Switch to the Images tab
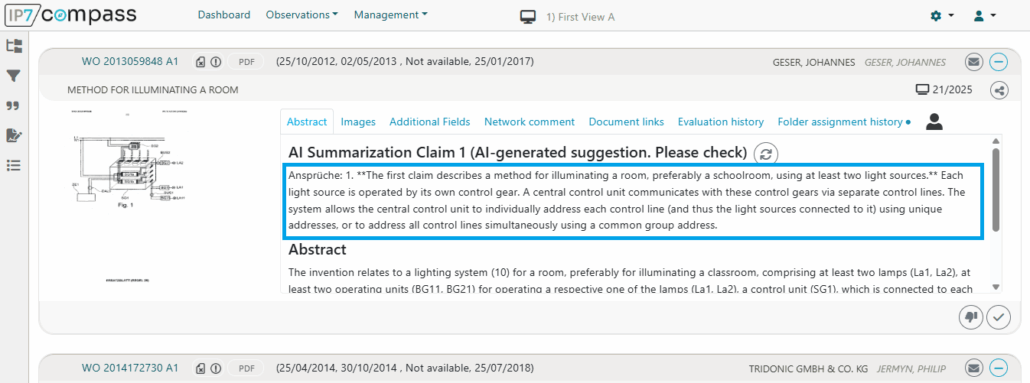The width and height of the screenshot is (1030, 383). [358, 122]
